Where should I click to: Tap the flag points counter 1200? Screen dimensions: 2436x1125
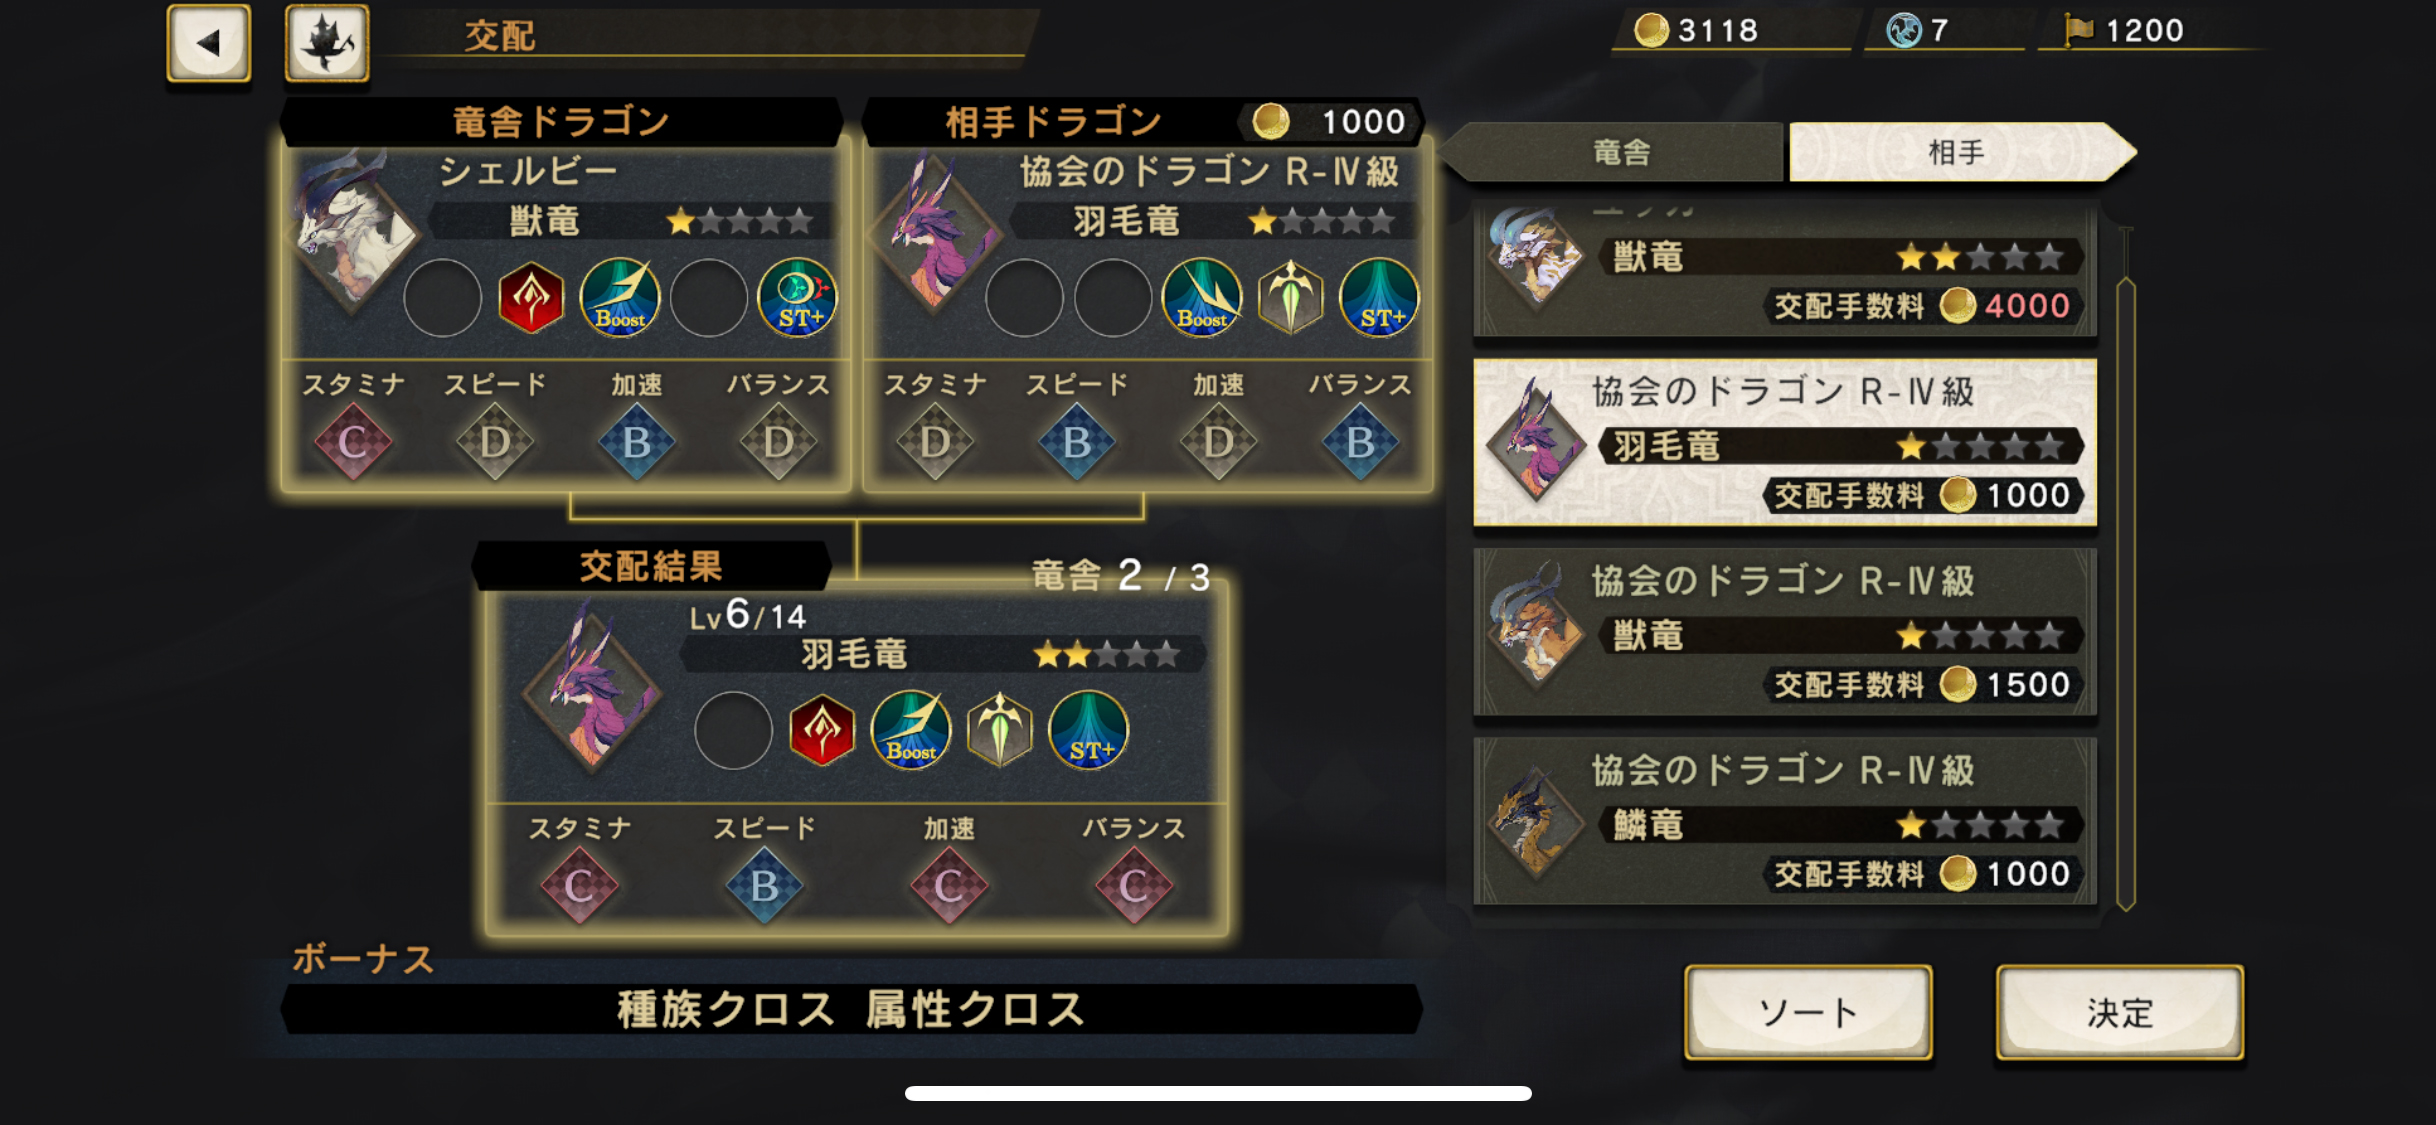click(2124, 30)
